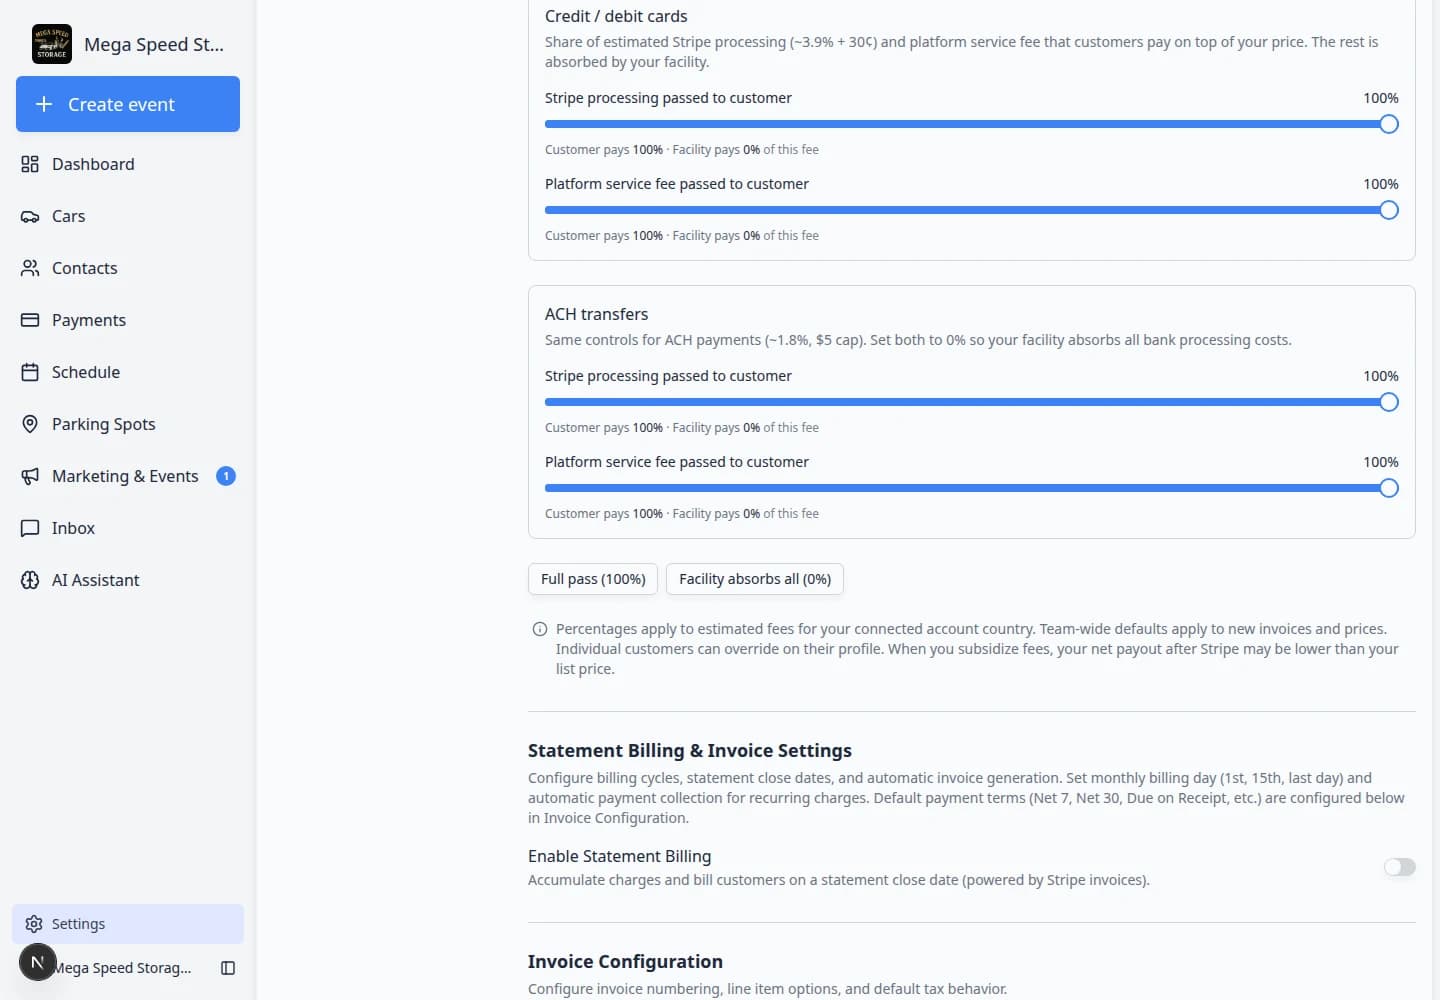Navigate to Payments
1440x1000 pixels.
(128, 320)
